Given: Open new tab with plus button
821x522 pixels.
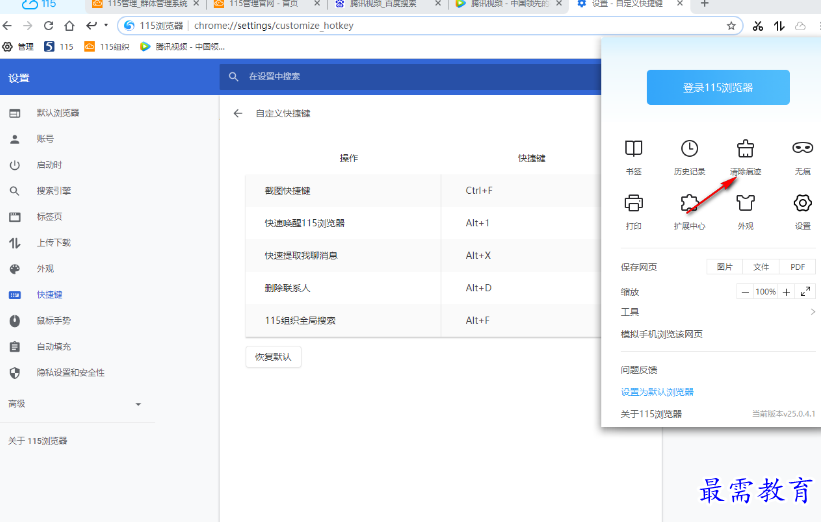Looking at the screenshot, I should 704,4.
